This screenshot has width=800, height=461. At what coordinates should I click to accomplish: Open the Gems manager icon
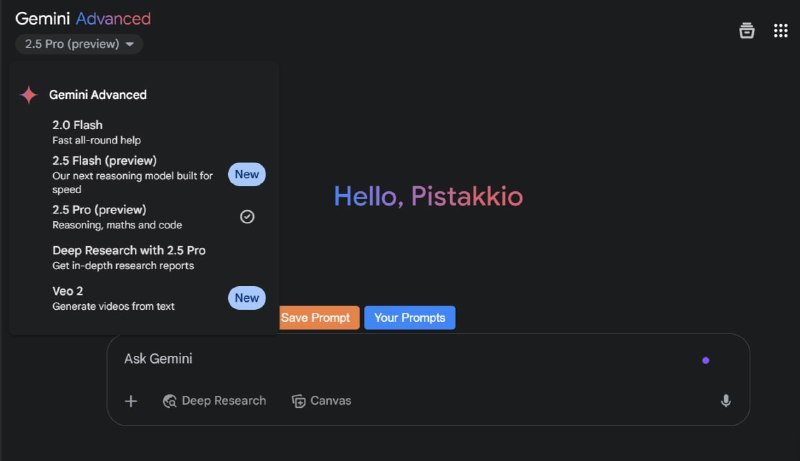[x=746, y=31]
